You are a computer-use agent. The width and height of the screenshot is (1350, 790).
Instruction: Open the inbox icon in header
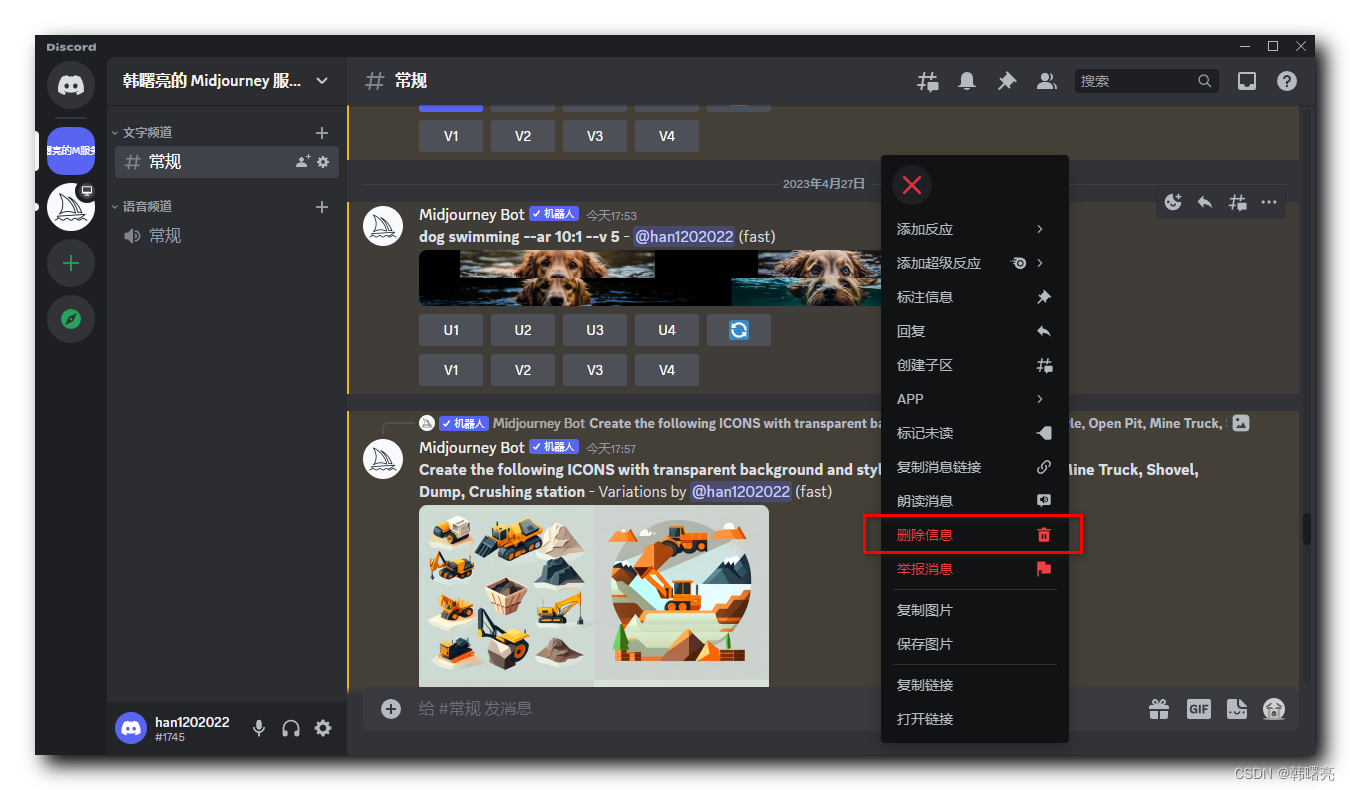point(1247,81)
